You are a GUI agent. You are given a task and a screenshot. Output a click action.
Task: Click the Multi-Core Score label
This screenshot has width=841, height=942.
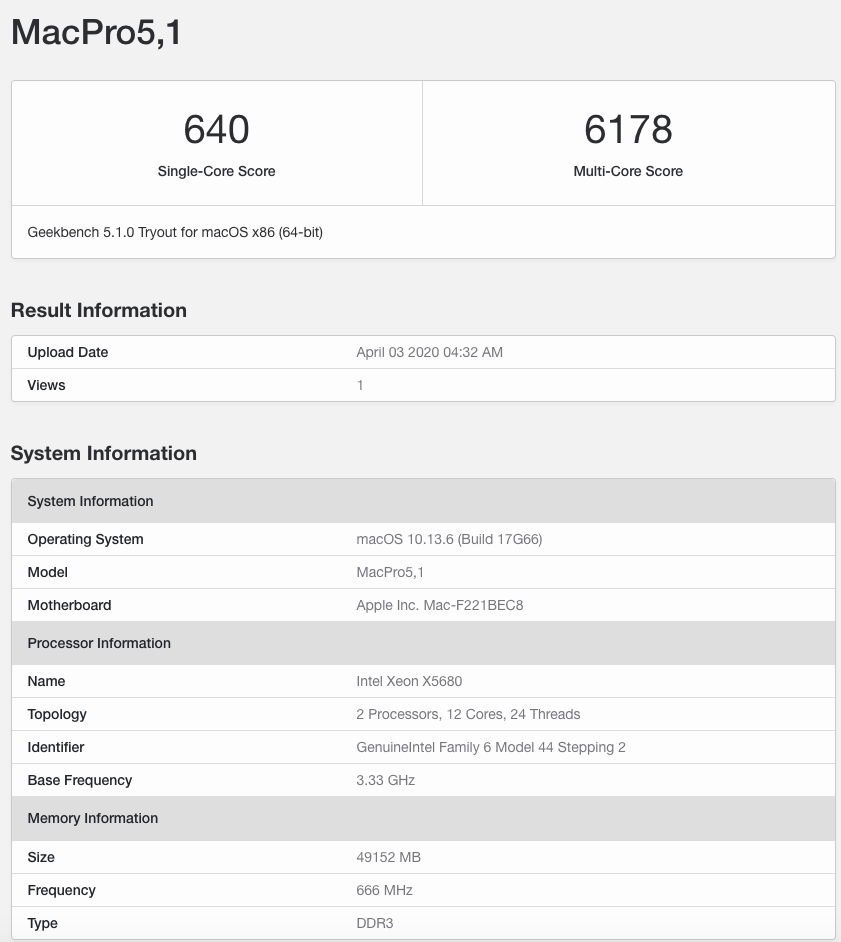628,171
